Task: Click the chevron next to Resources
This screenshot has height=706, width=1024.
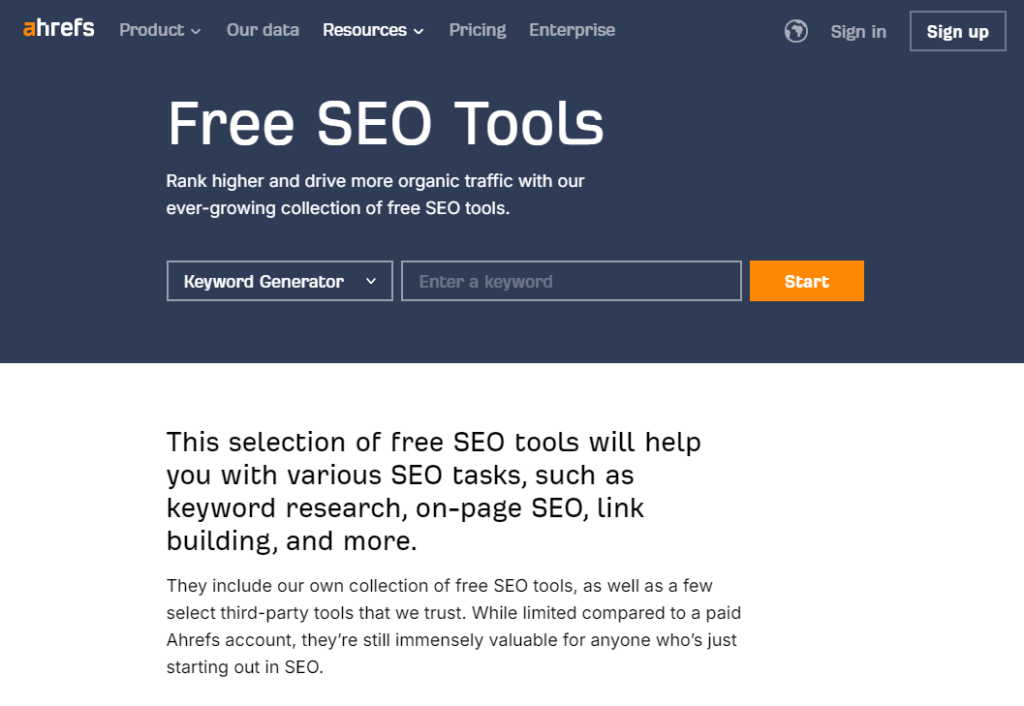Action: [418, 31]
